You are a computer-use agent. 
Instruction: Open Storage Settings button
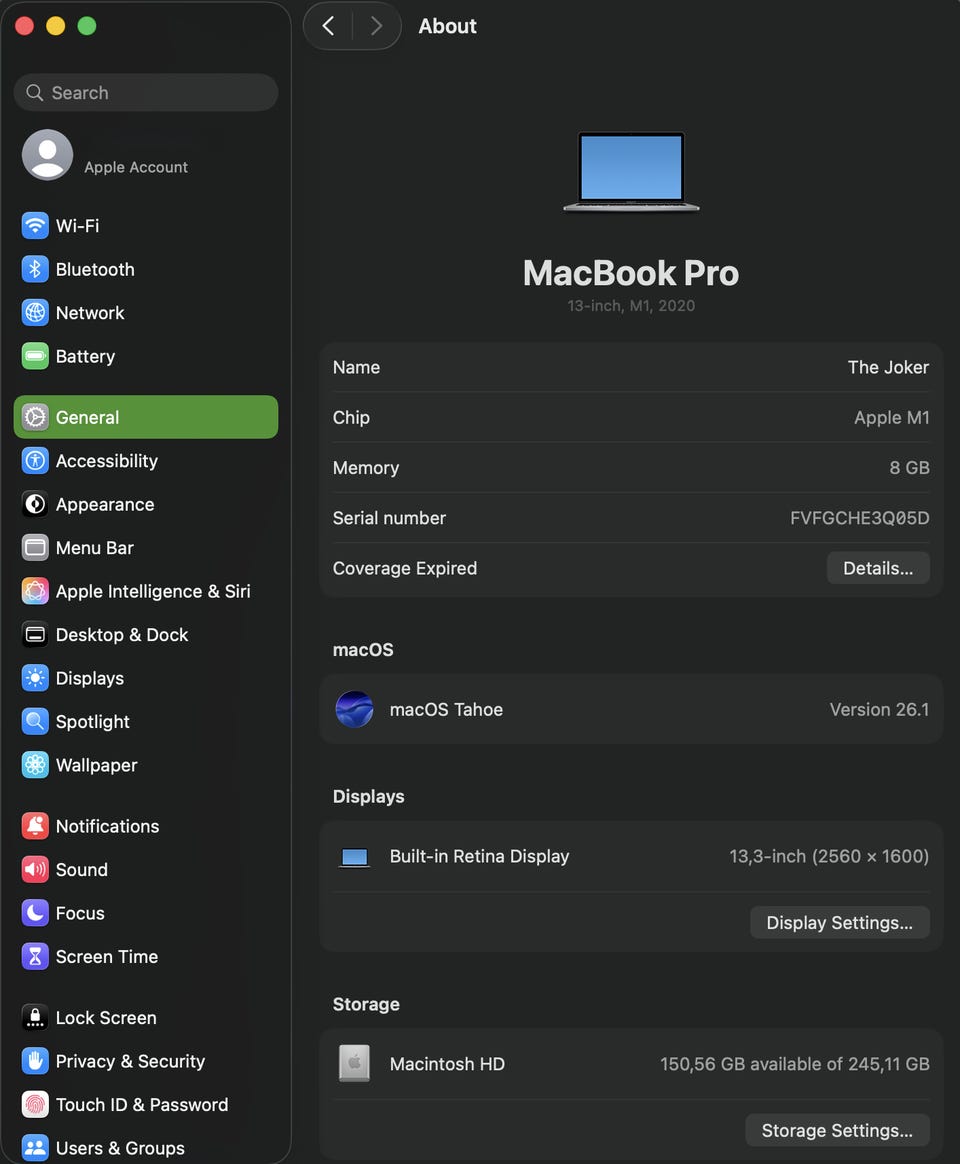pyautogui.click(x=837, y=1130)
